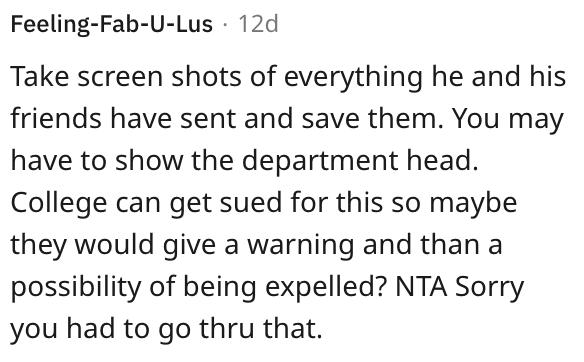Screen dimensions: 584x362
Task: Click the 'NTA' verdict text
Action: point(421,287)
